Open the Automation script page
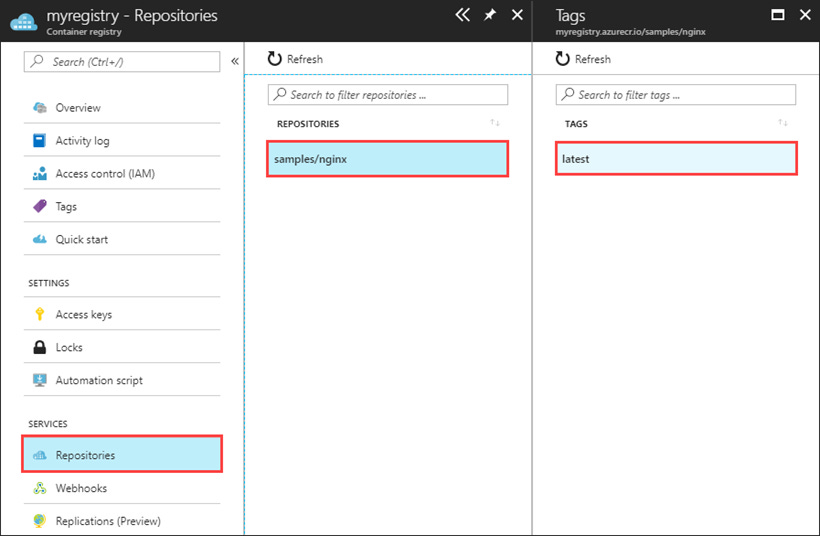 122,380
